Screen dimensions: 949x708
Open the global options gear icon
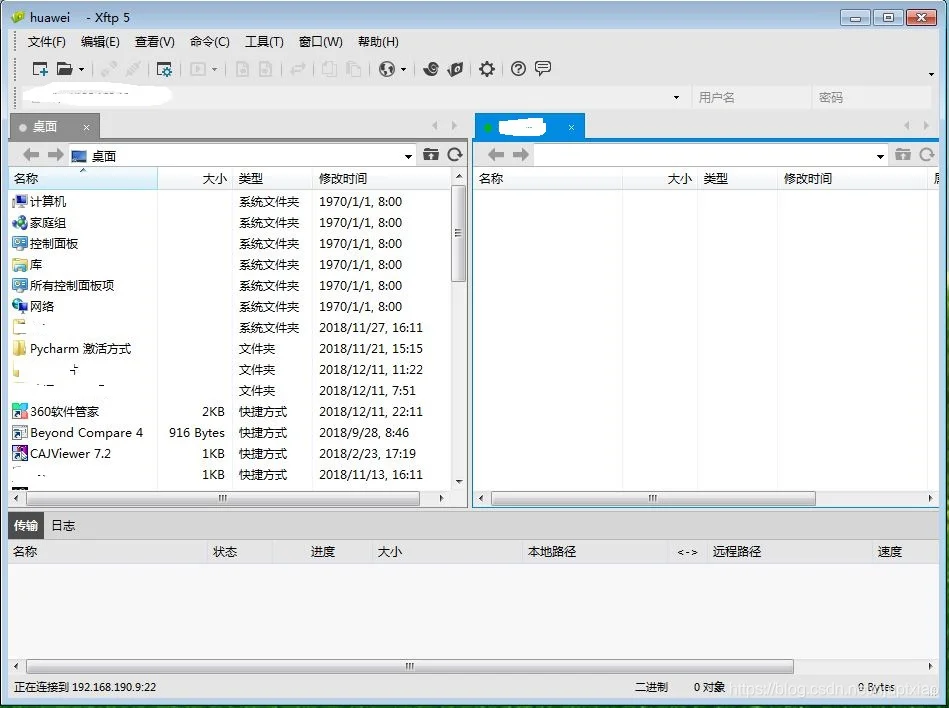pos(486,69)
